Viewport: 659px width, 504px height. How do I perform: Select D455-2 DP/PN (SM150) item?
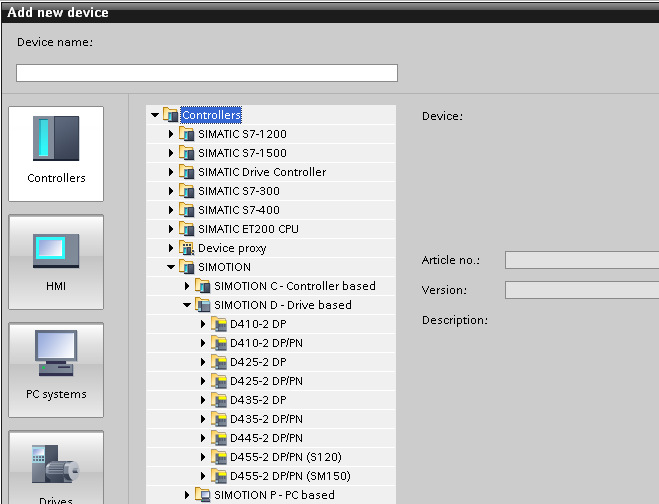(x=290, y=476)
